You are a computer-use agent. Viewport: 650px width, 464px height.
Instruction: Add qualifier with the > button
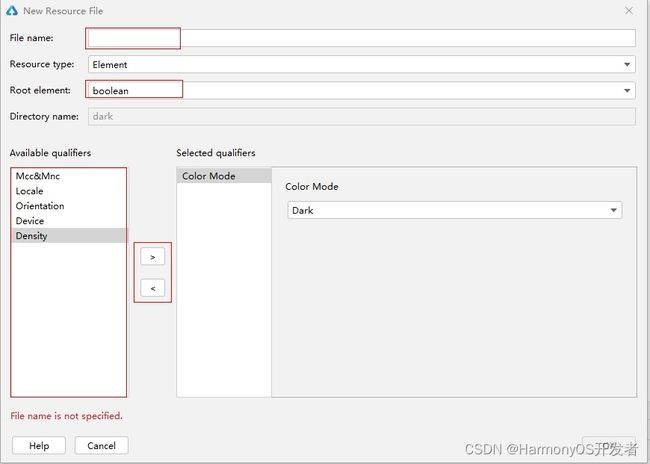click(153, 257)
